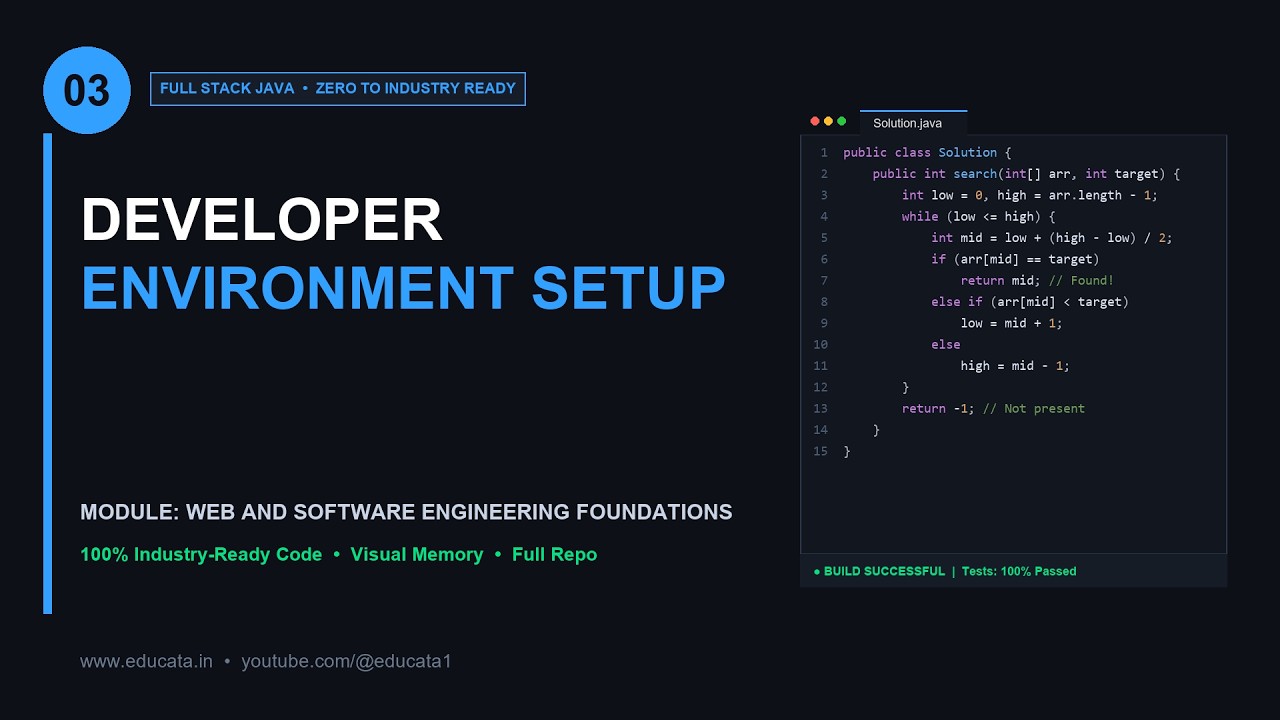1280x720 pixels.
Task: Click the 'high = mid - 1;' line
Action: (x=1015, y=365)
